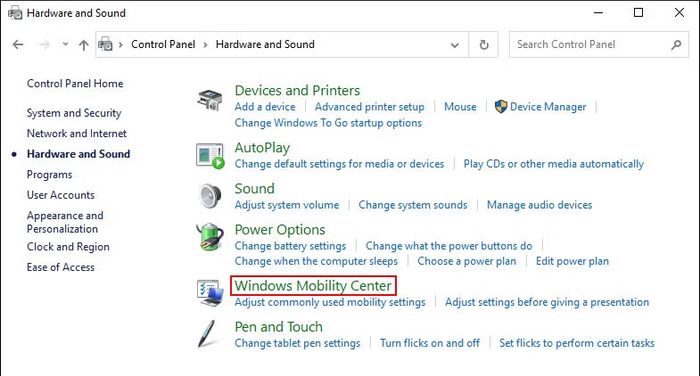Go back to the previous page
The image size is (700, 376).
tap(18, 45)
